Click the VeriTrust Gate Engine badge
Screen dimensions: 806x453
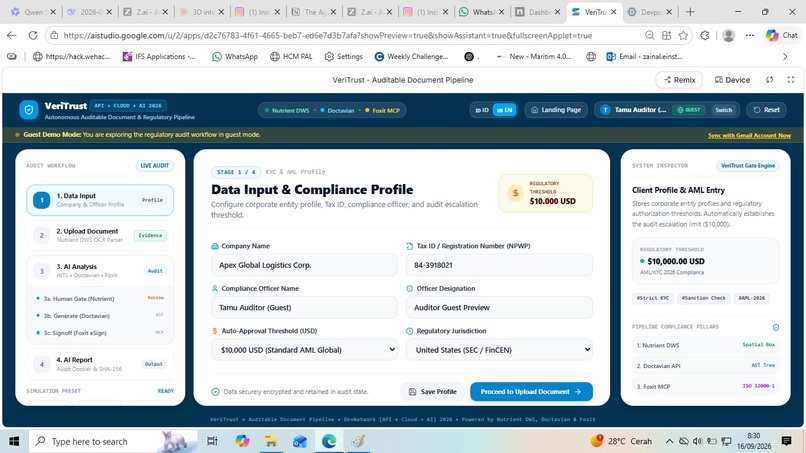point(747,166)
